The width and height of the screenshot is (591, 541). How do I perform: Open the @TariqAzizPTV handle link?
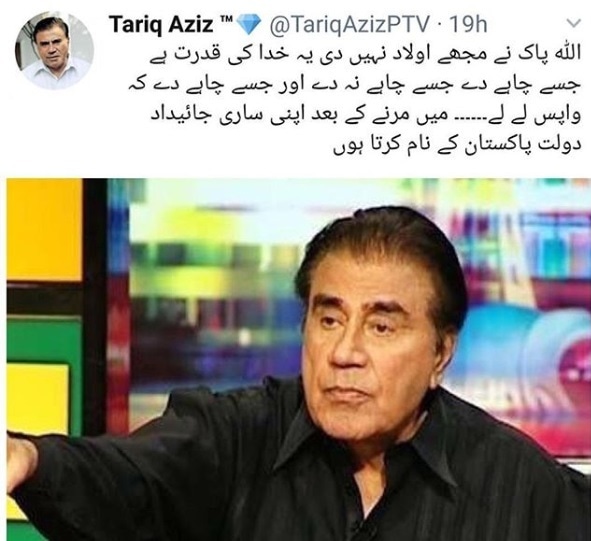pyautogui.click(x=349, y=24)
